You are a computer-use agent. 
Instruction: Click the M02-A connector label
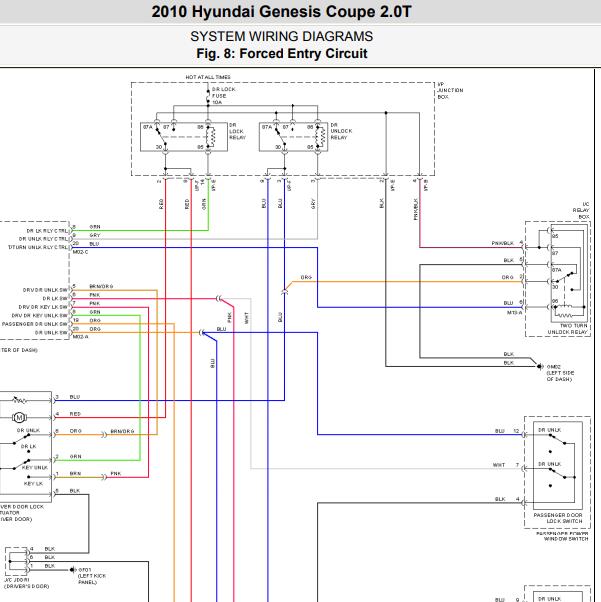tap(80, 337)
